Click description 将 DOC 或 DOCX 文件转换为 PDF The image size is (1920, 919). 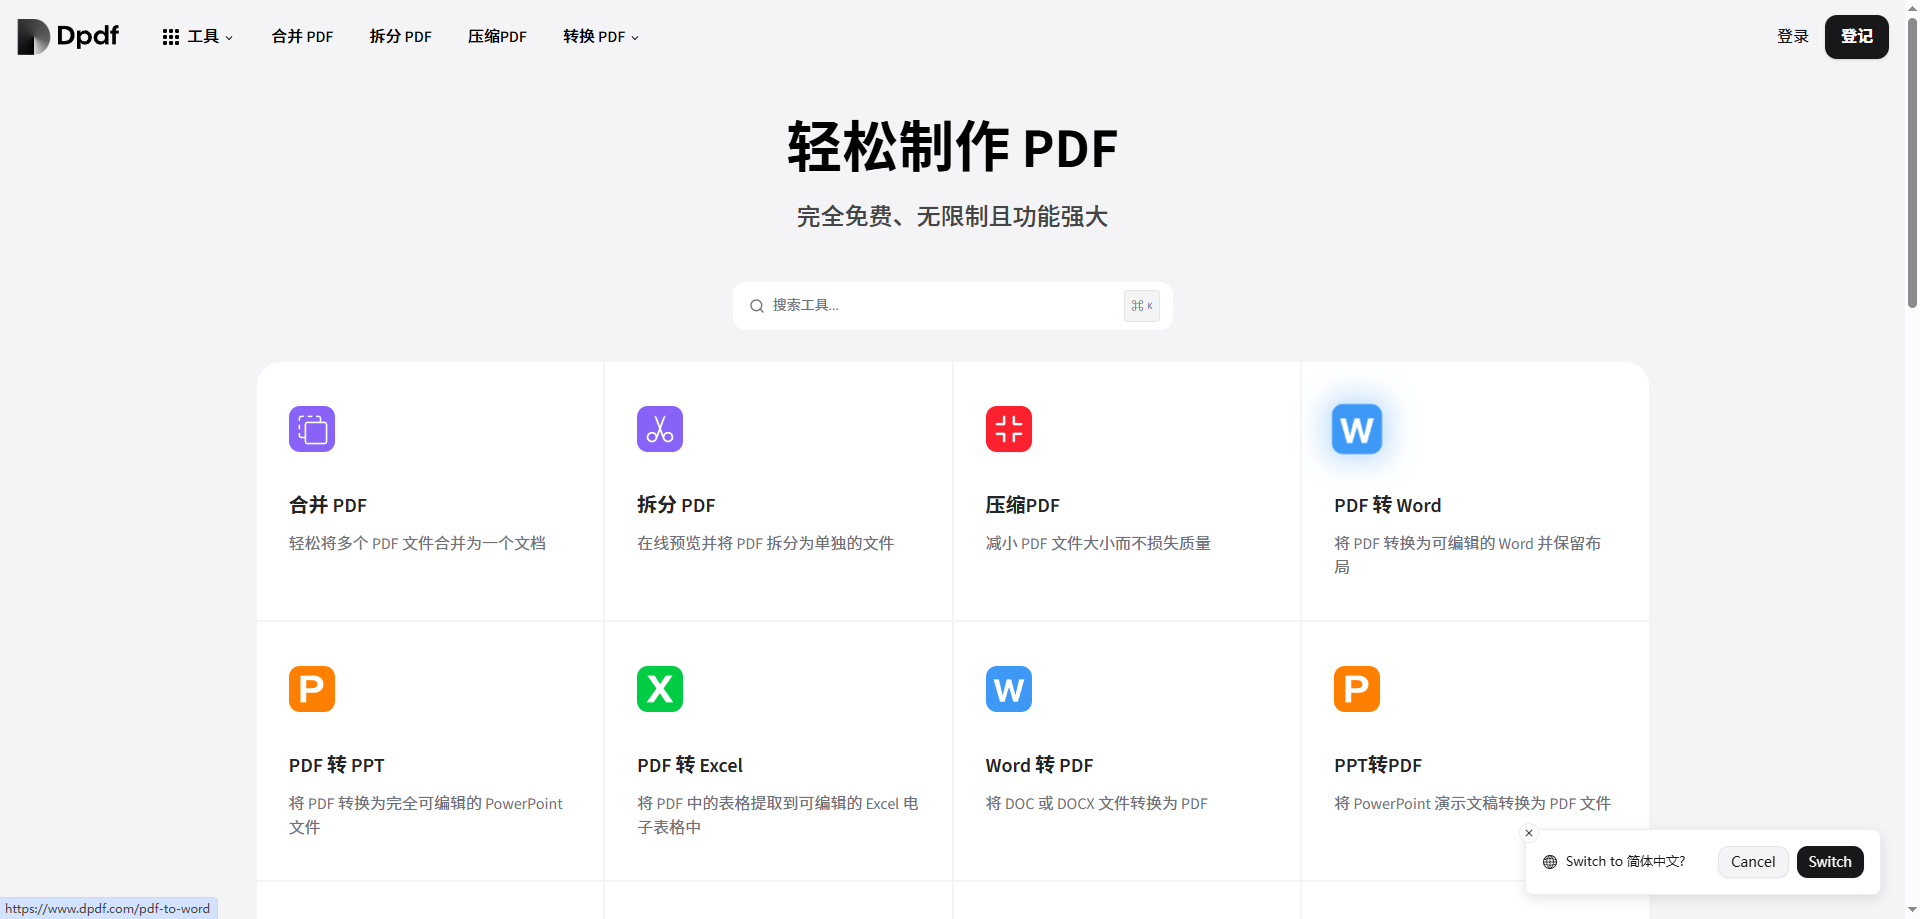click(x=1096, y=803)
